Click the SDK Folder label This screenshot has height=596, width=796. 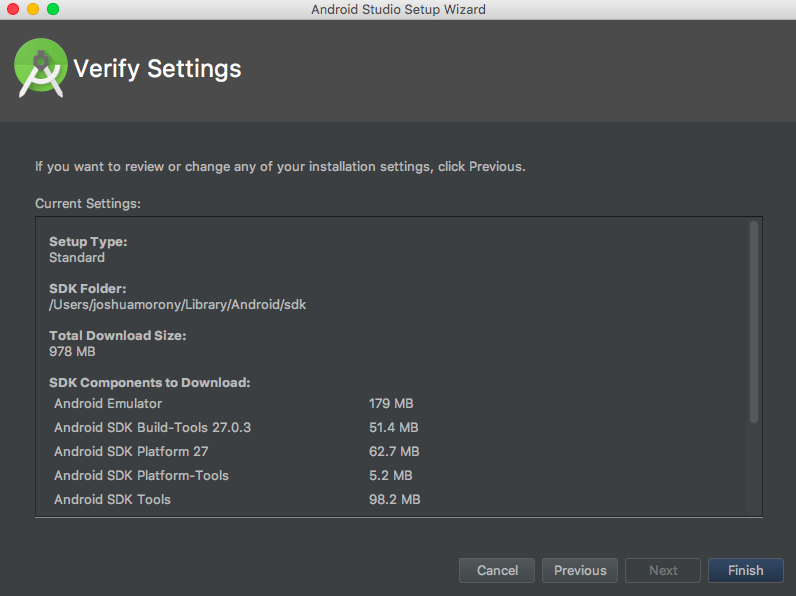(x=88, y=288)
